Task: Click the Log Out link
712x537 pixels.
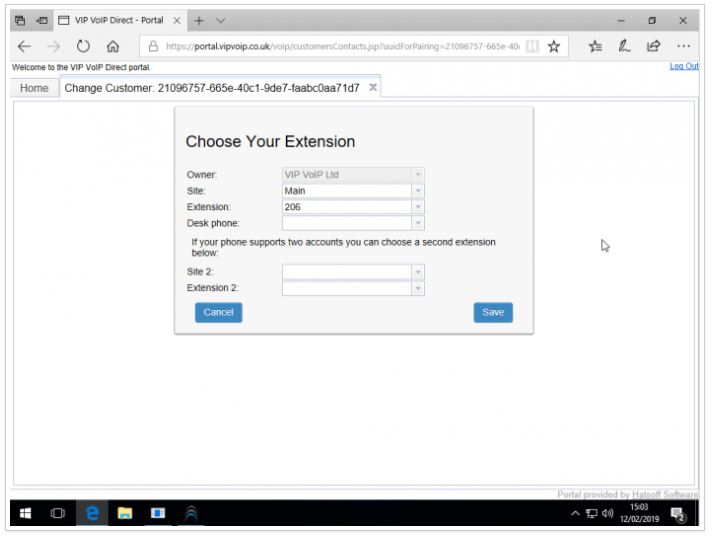Action: click(x=684, y=66)
